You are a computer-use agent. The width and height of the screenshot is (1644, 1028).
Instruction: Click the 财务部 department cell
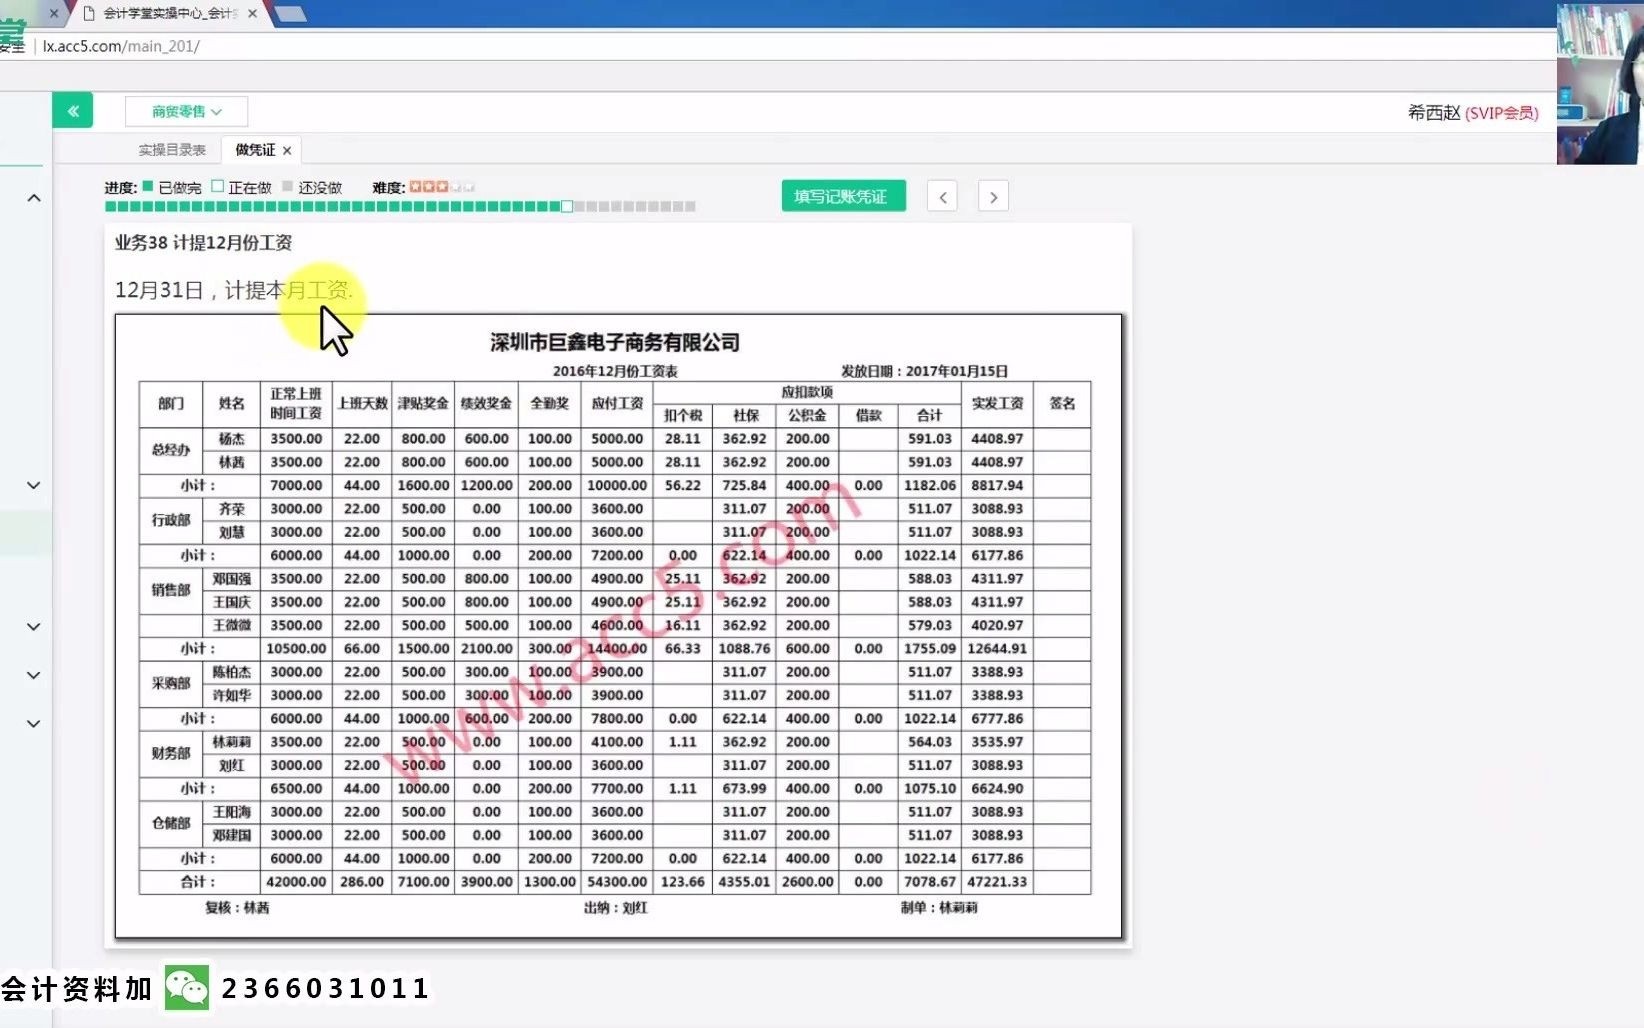(x=171, y=753)
